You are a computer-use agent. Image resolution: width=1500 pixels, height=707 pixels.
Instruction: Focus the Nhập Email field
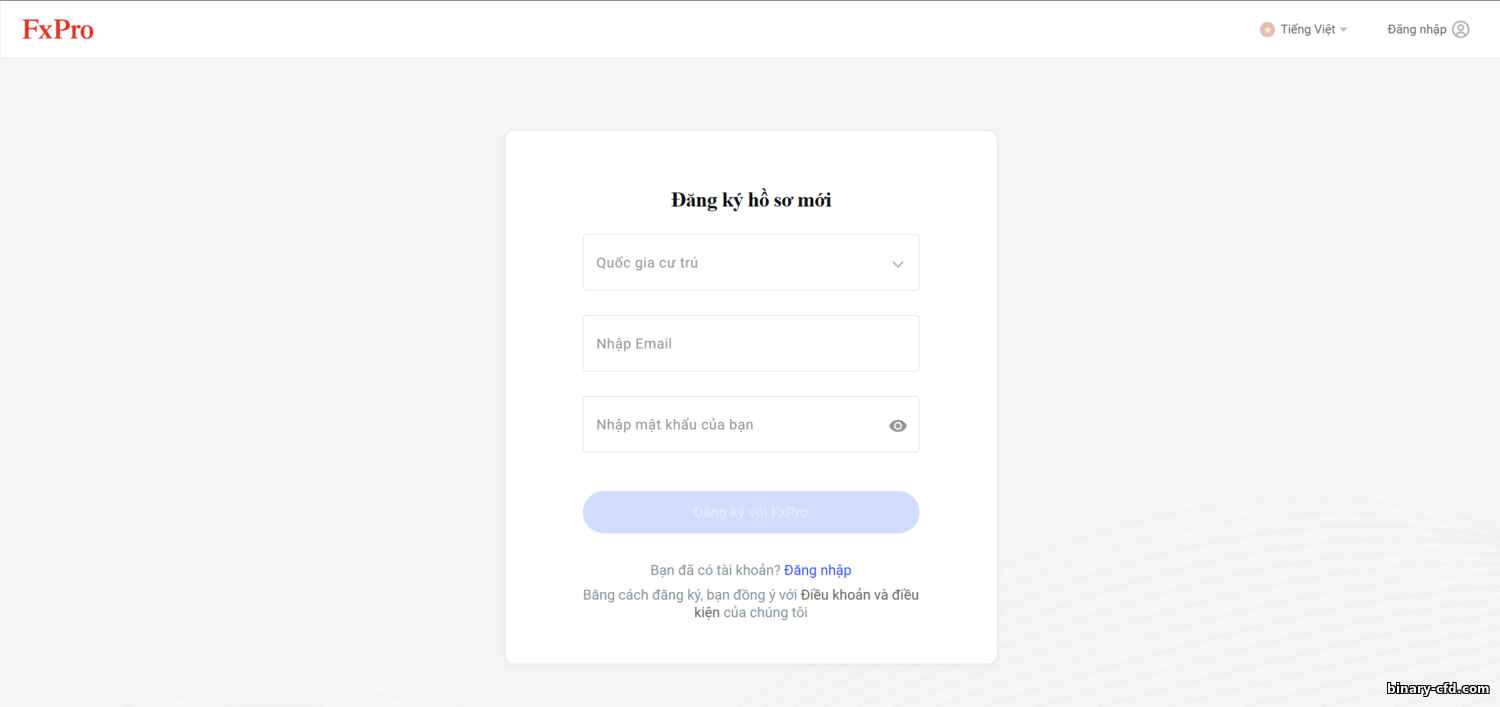tap(751, 343)
